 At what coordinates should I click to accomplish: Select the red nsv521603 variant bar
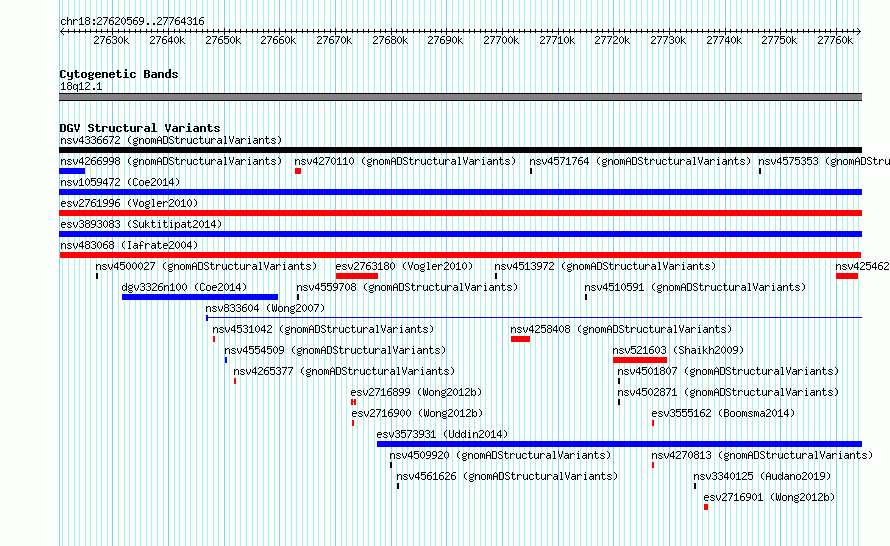coord(640,360)
